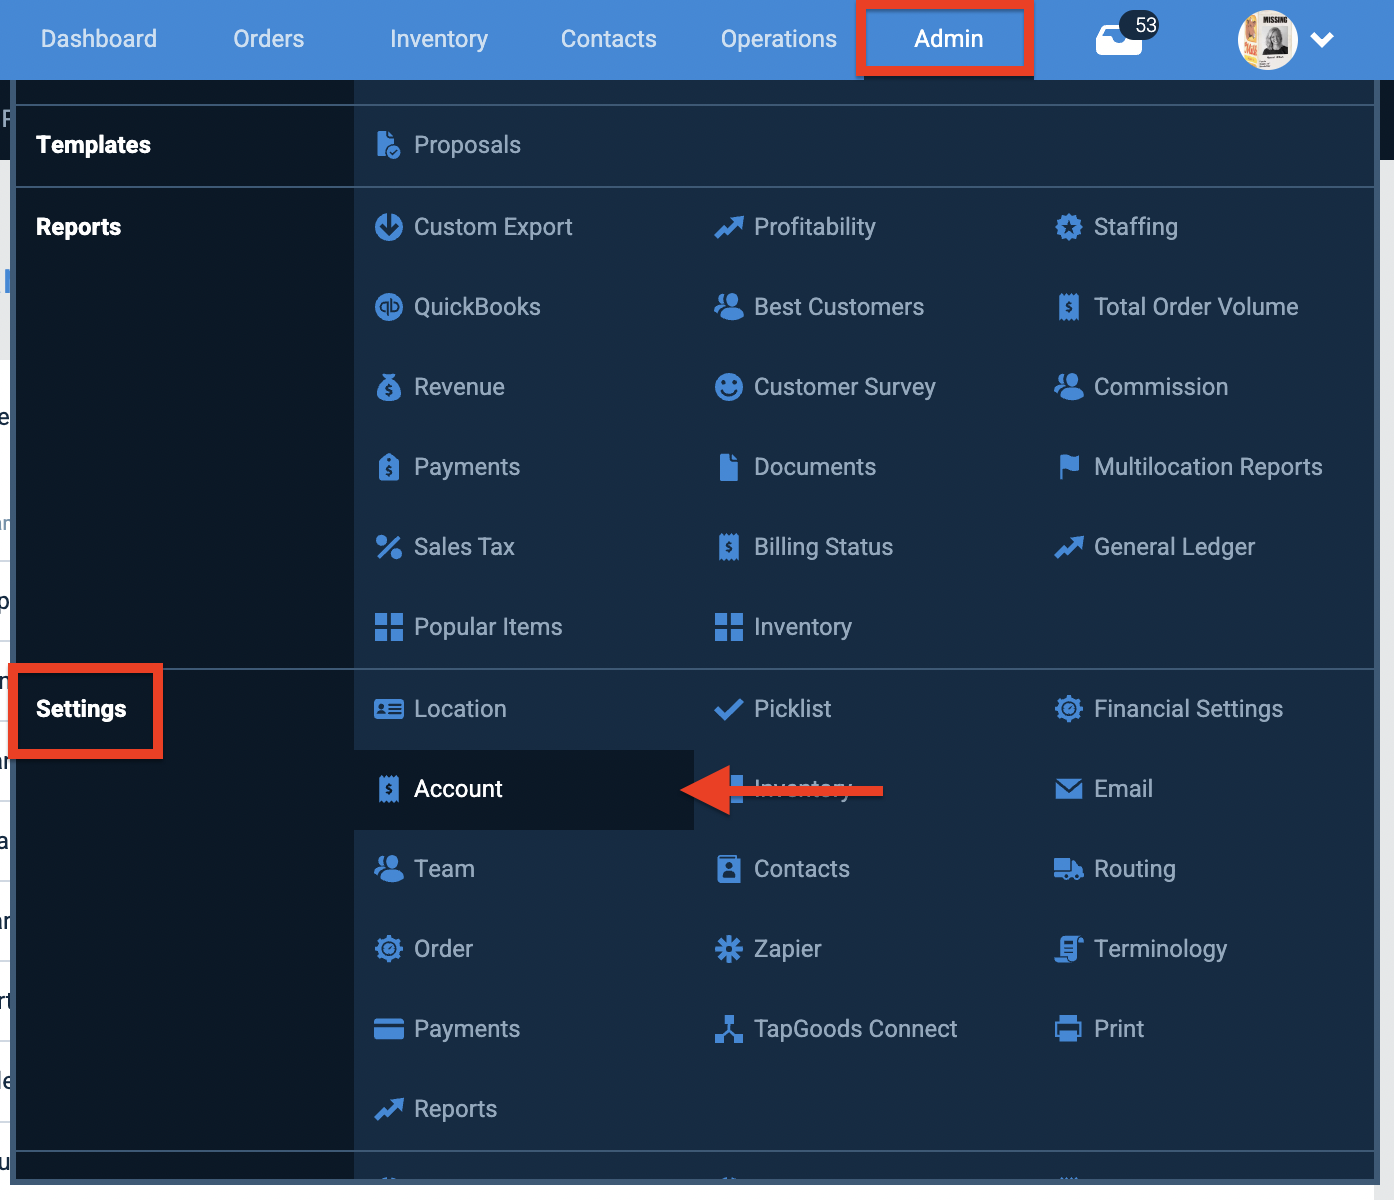Click the user profile avatar

coord(1267,40)
